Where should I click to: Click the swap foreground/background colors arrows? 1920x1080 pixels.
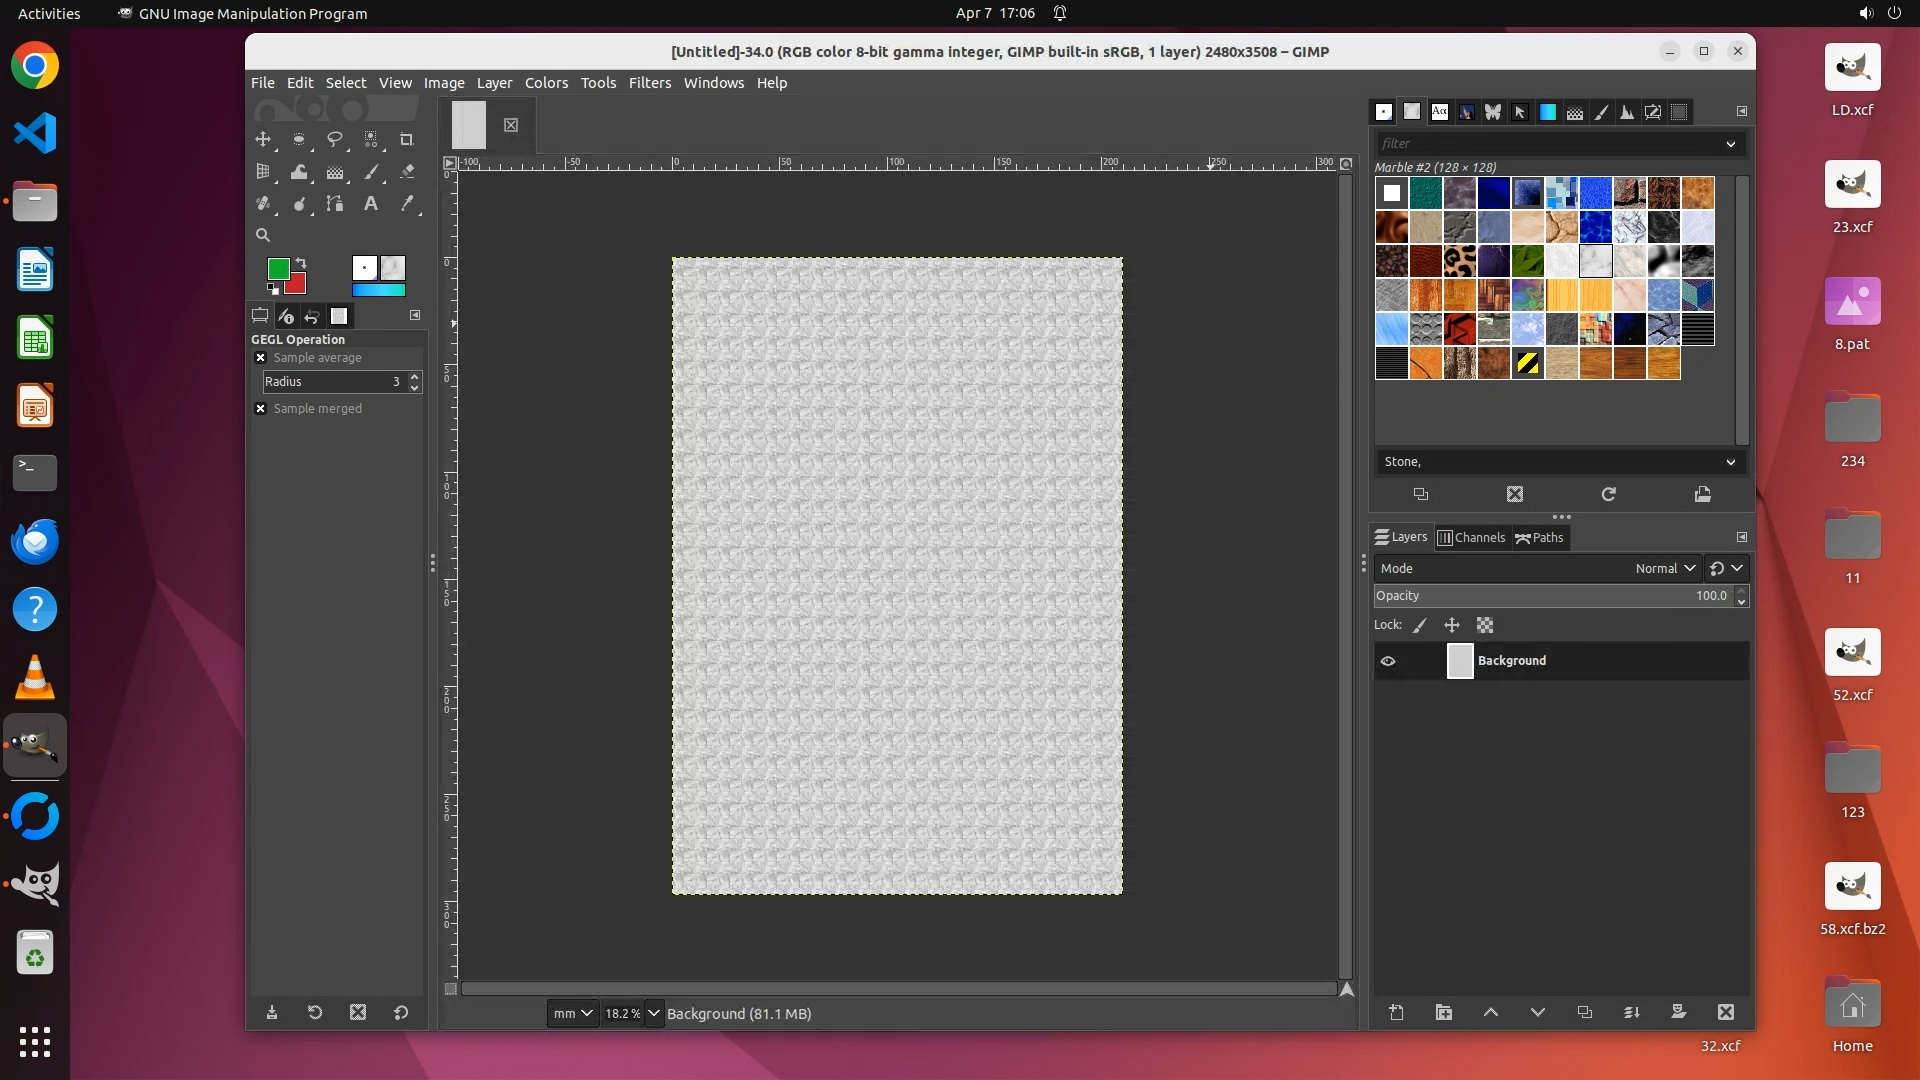click(x=301, y=263)
